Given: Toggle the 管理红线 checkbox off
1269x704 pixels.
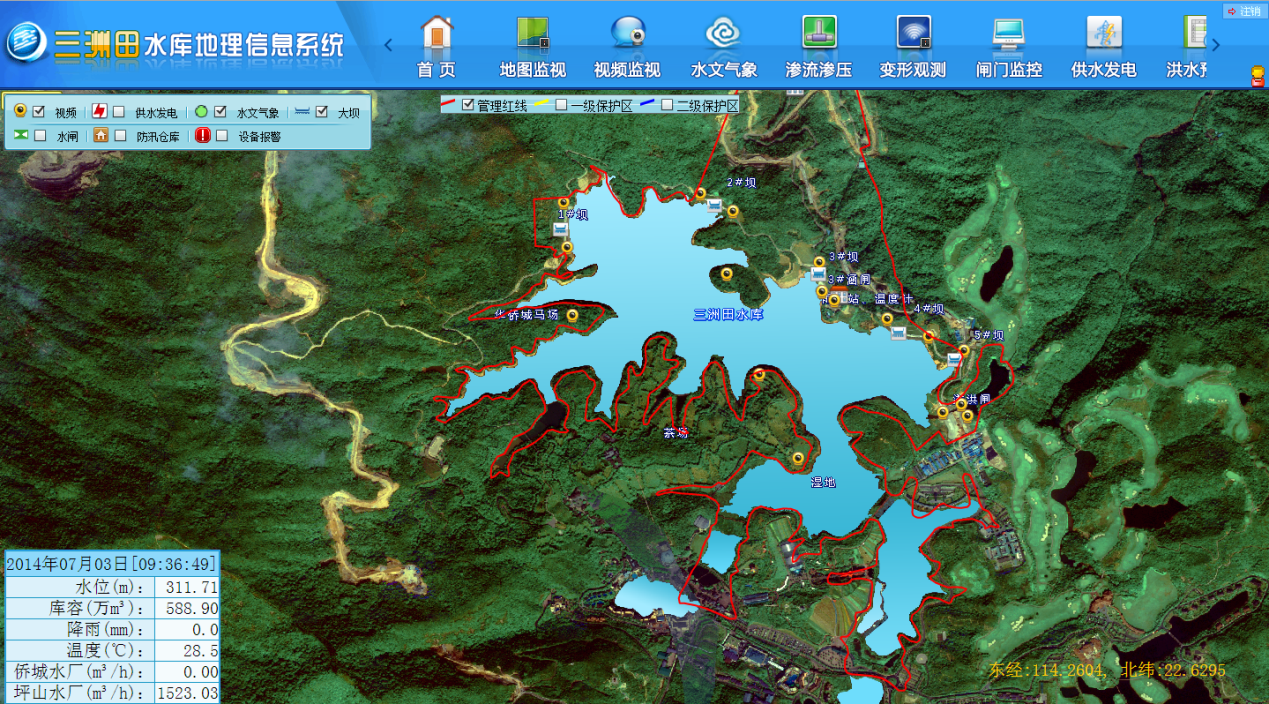Looking at the screenshot, I should [x=468, y=105].
